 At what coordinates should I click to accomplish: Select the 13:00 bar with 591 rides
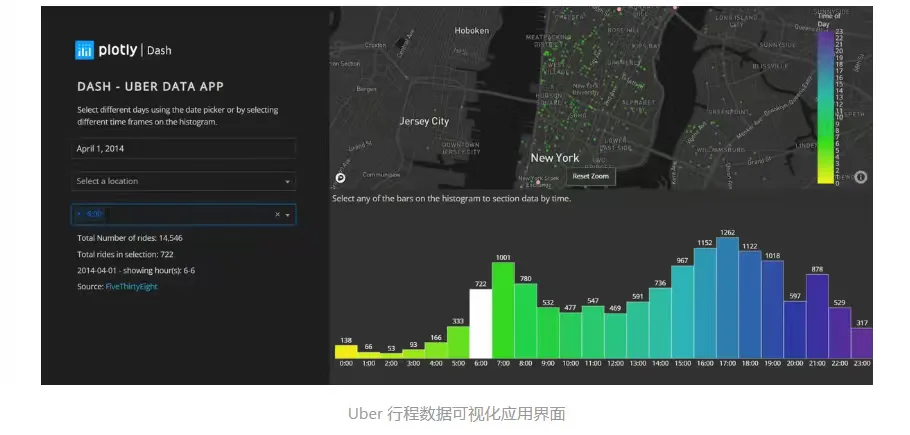[638, 330]
